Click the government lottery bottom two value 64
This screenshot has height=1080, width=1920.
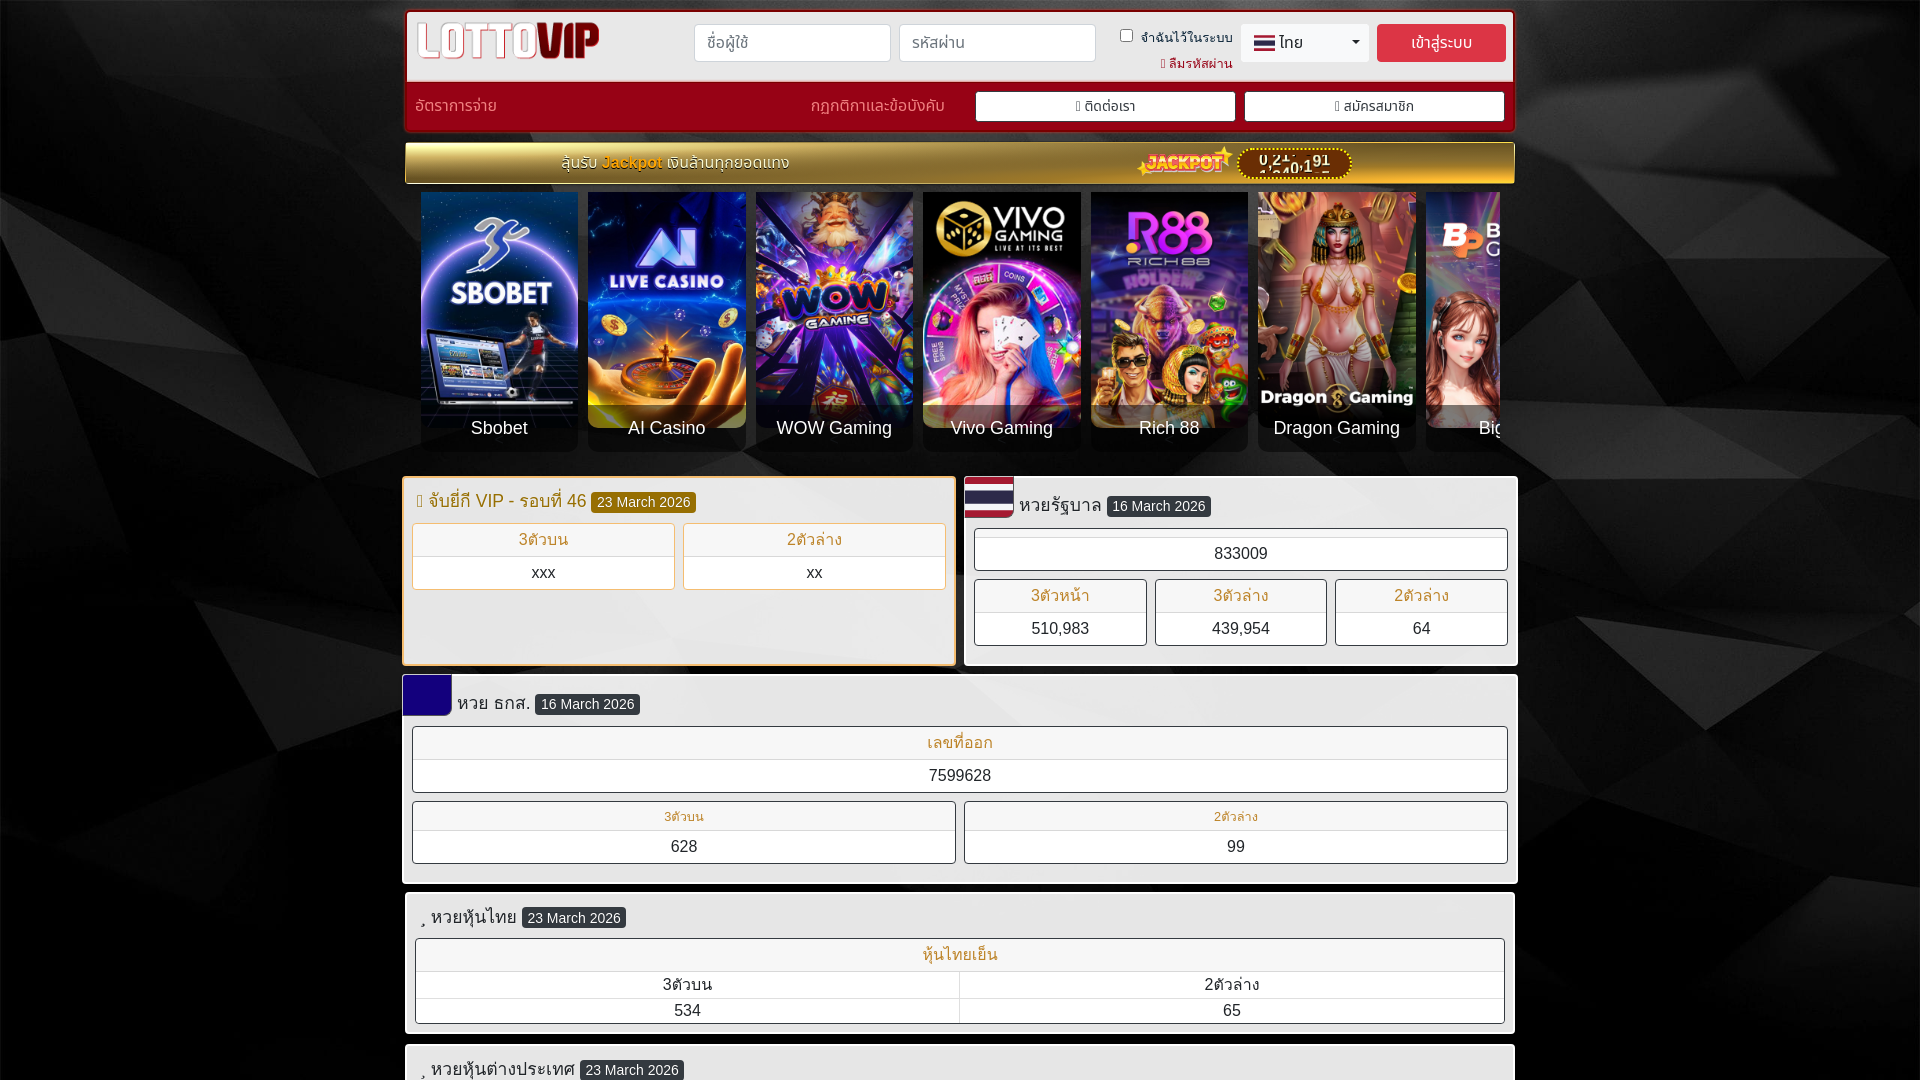tap(1421, 629)
